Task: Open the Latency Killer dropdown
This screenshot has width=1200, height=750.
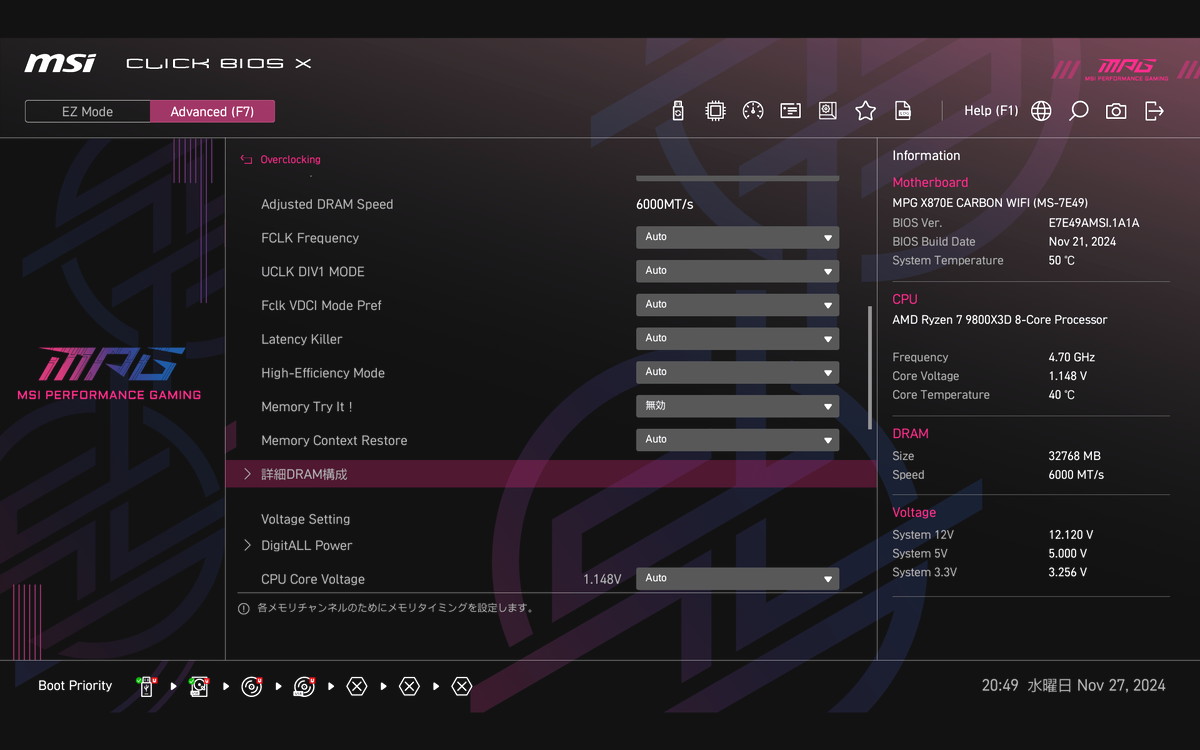Action: [x=737, y=339]
